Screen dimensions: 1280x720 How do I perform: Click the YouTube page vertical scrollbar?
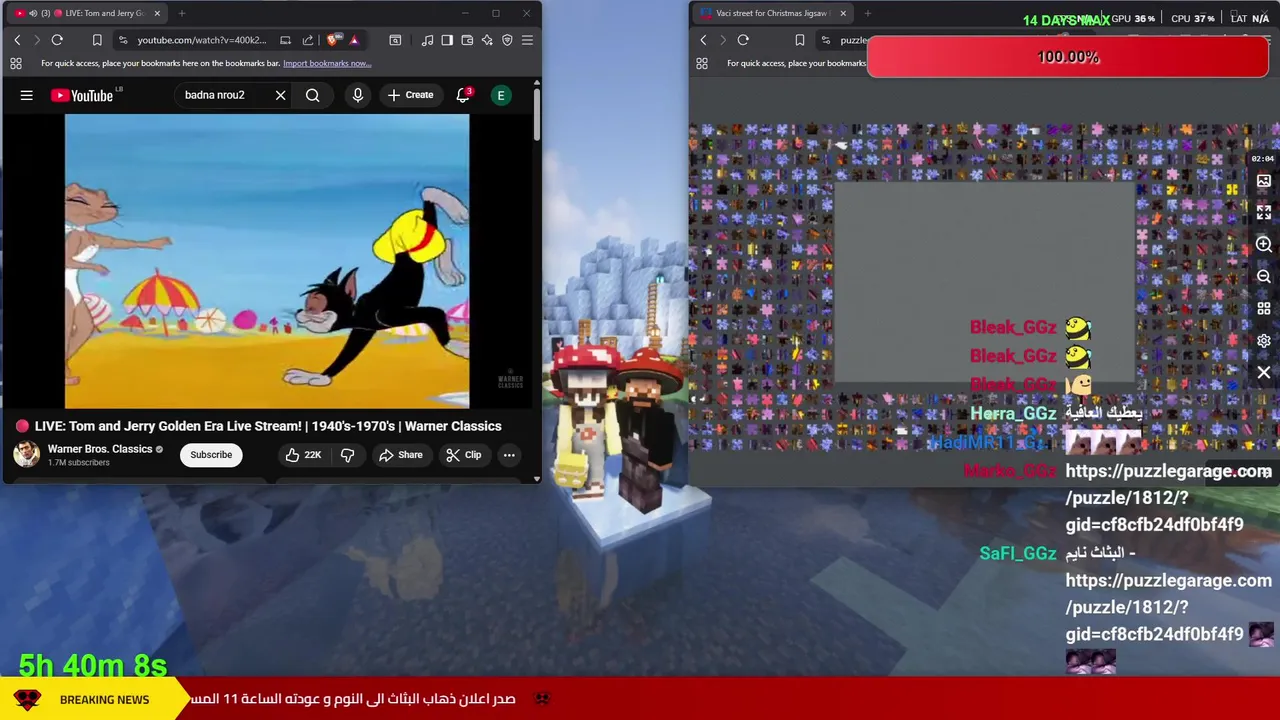537,115
